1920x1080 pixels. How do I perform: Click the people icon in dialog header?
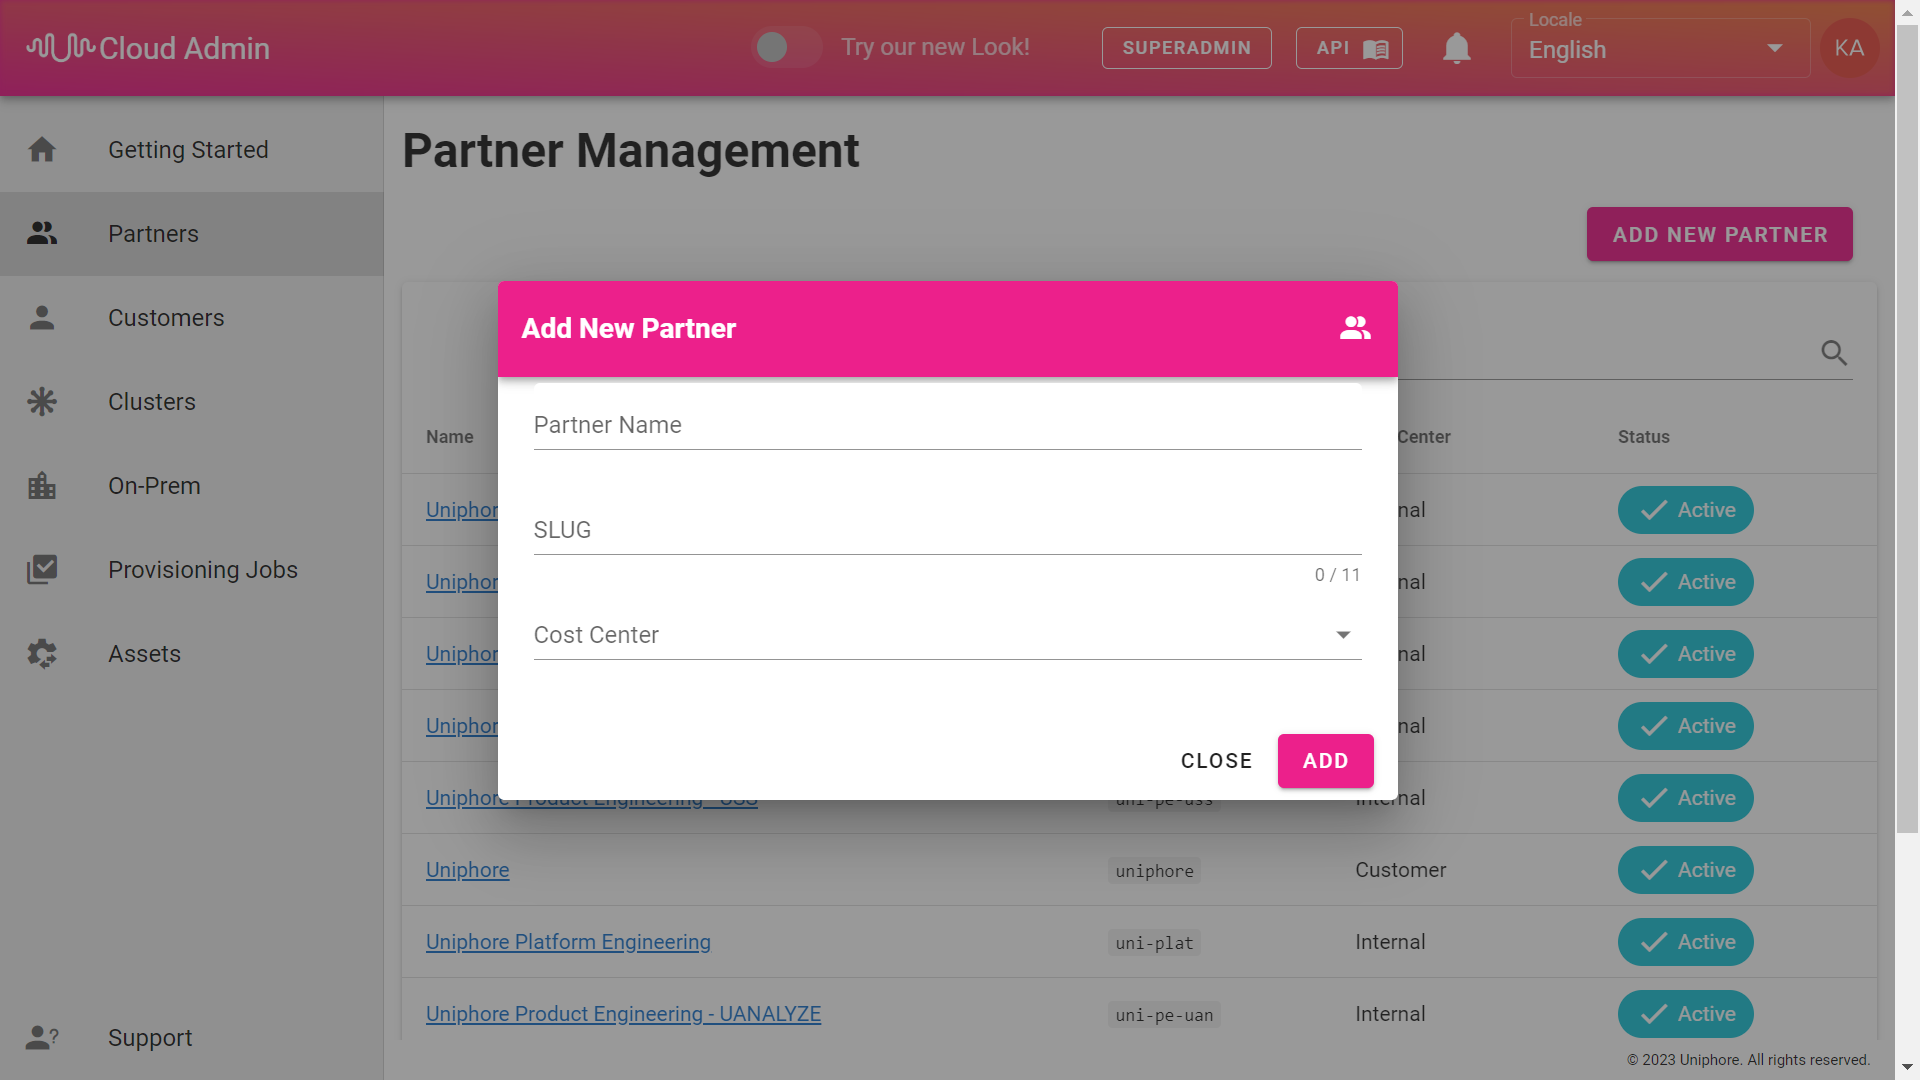pyautogui.click(x=1355, y=328)
